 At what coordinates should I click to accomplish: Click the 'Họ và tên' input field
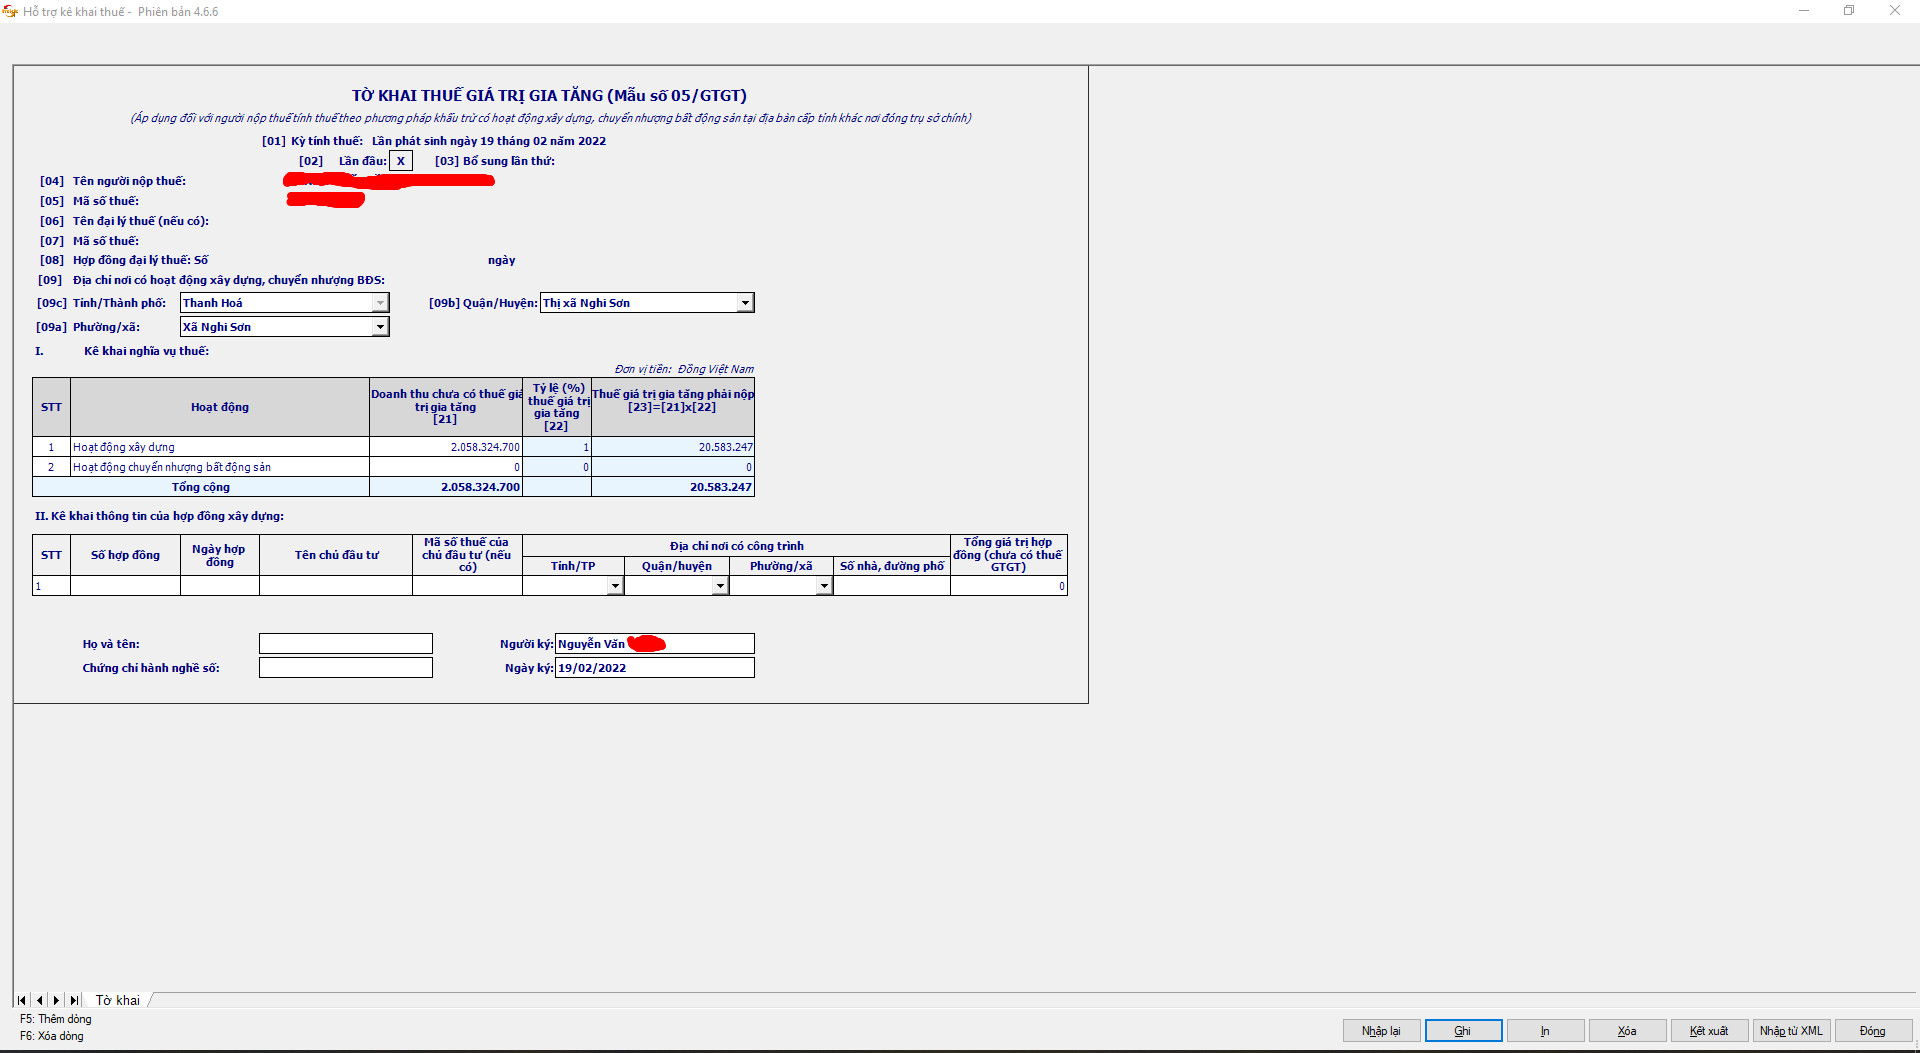(x=346, y=644)
